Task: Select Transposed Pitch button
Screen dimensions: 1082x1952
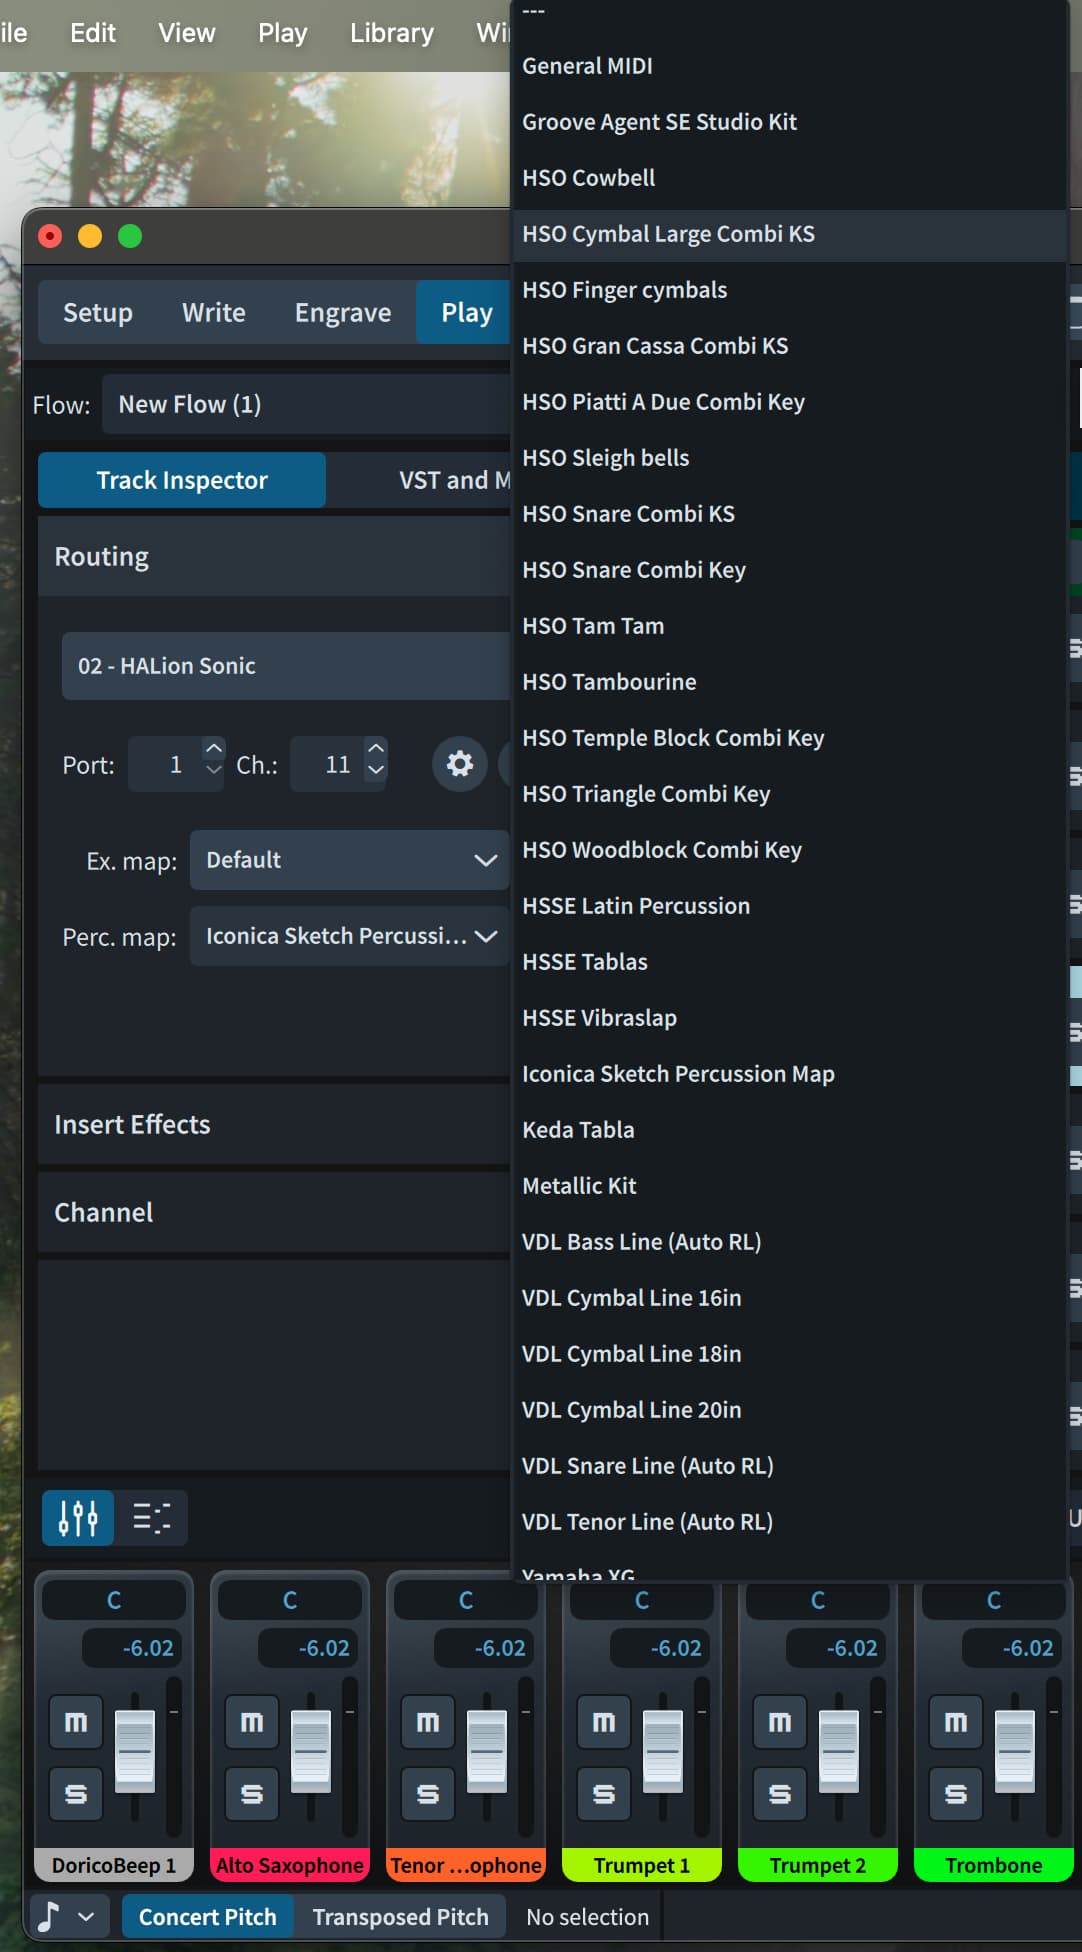Action: coord(400,1916)
